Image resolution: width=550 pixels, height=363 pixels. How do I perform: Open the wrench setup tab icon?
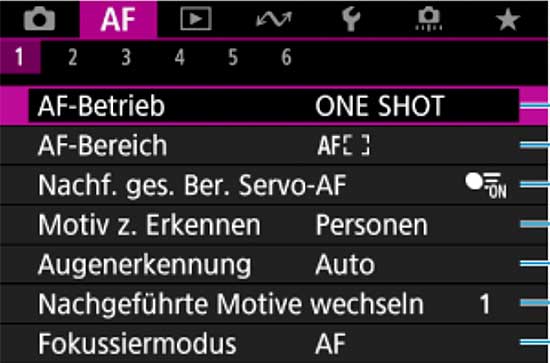click(351, 20)
